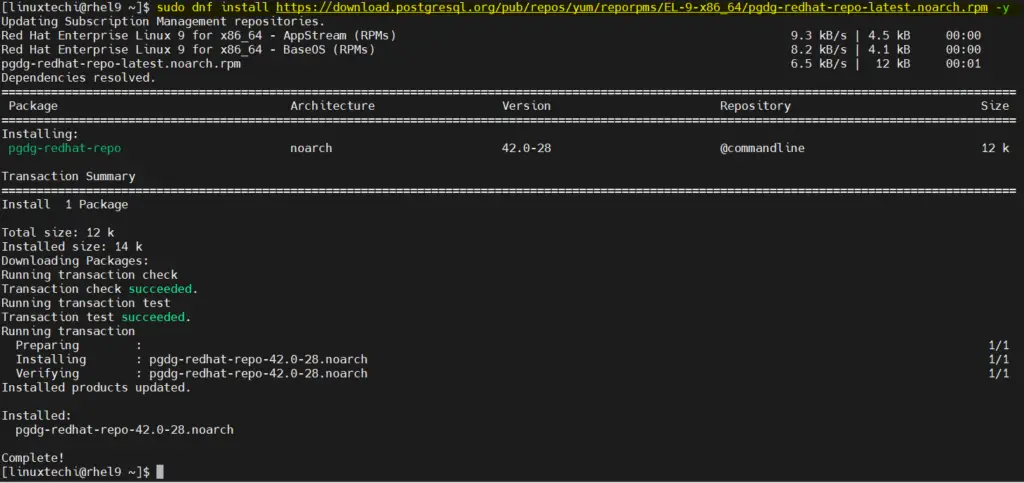Click the Package column header
Image resolution: width=1024 pixels, height=483 pixels.
pyautogui.click(x=33, y=106)
